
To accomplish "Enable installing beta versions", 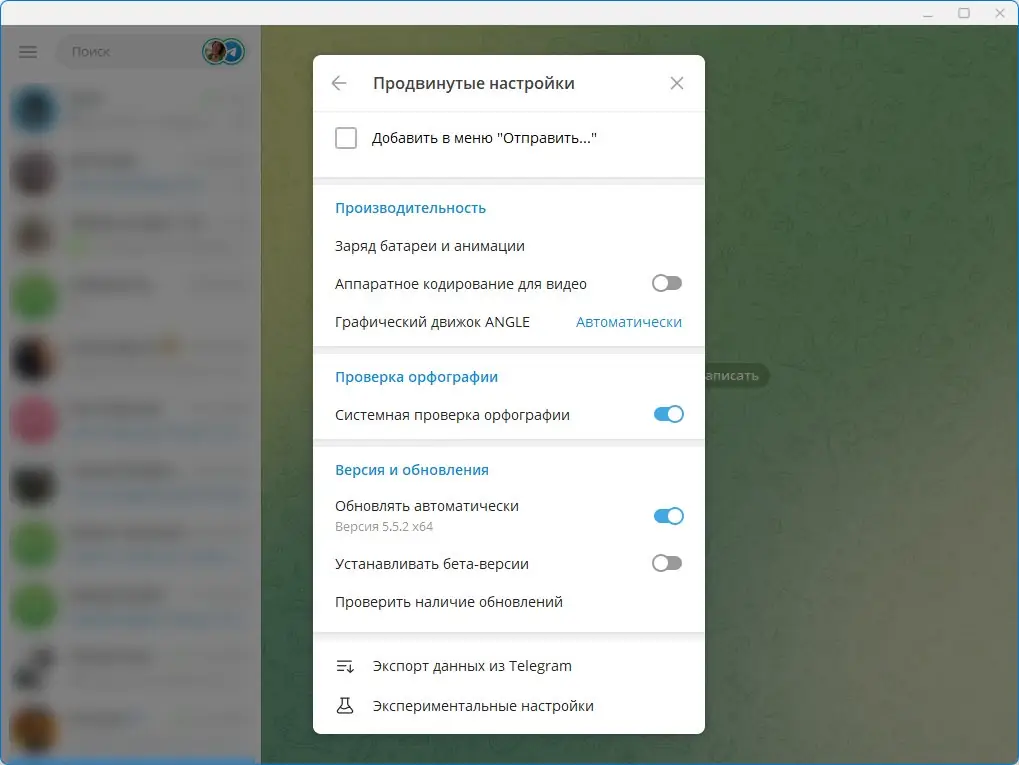I will click(x=666, y=563).
